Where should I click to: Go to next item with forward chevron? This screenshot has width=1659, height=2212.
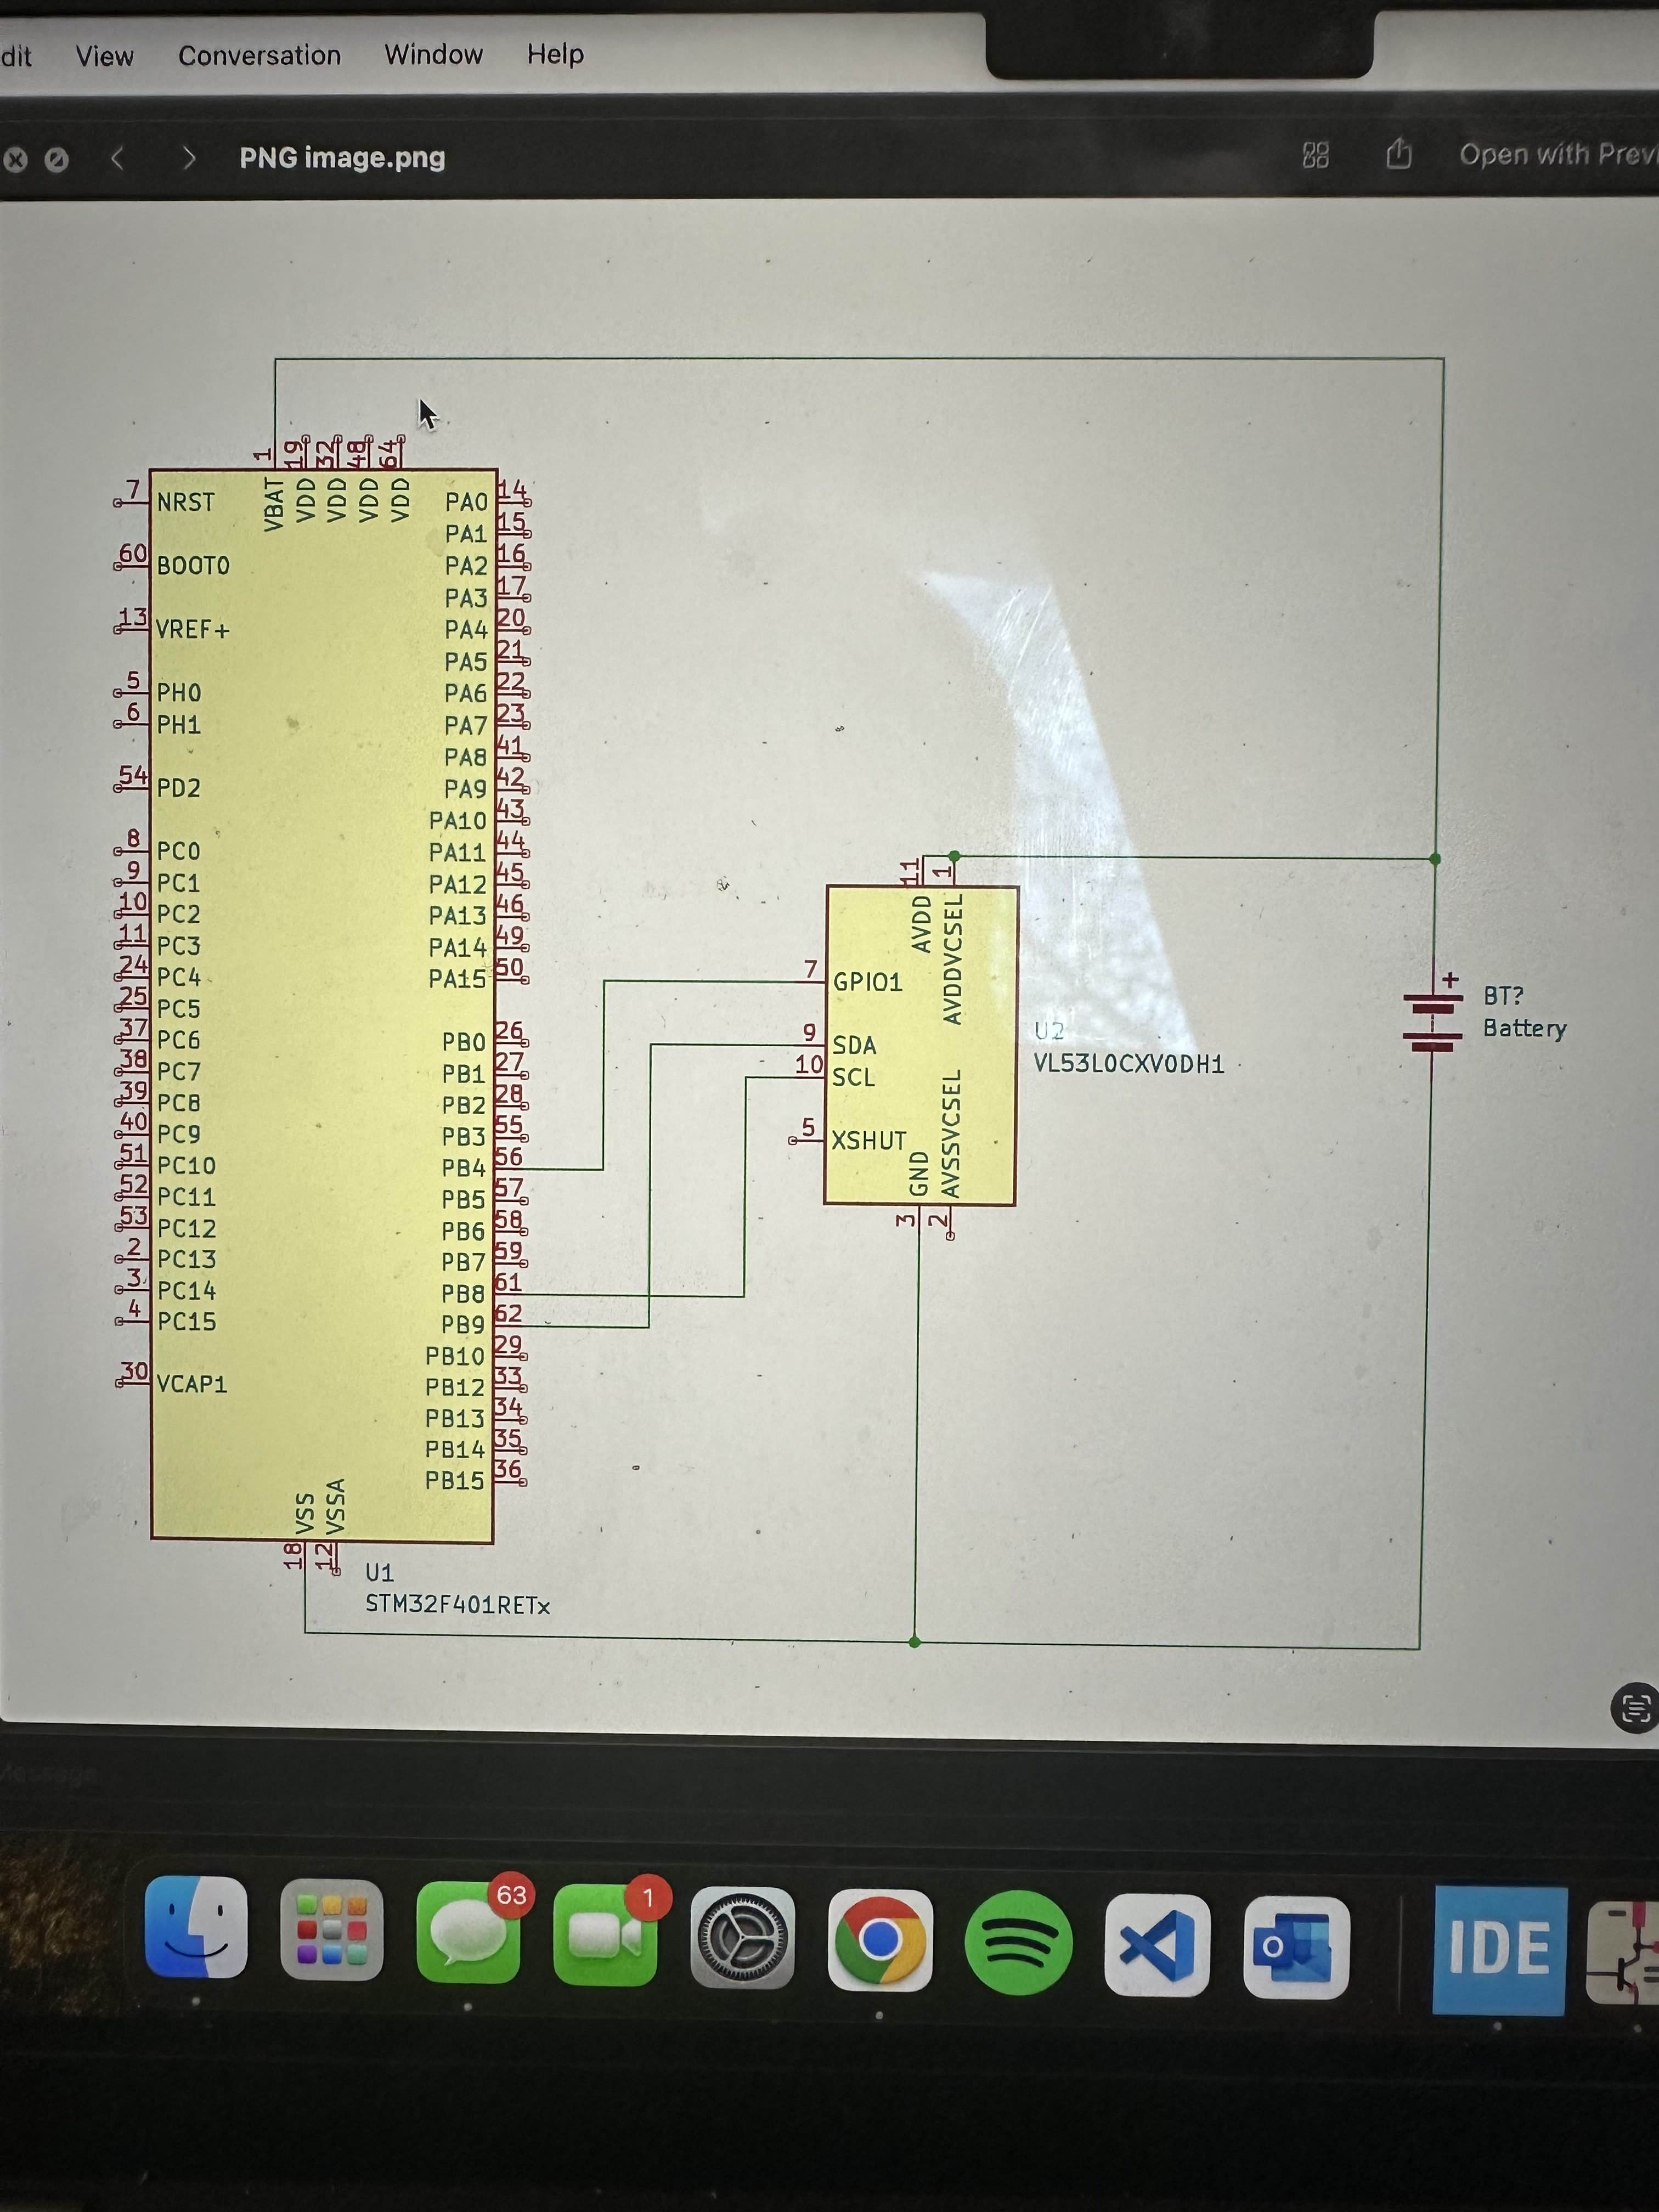189,158
